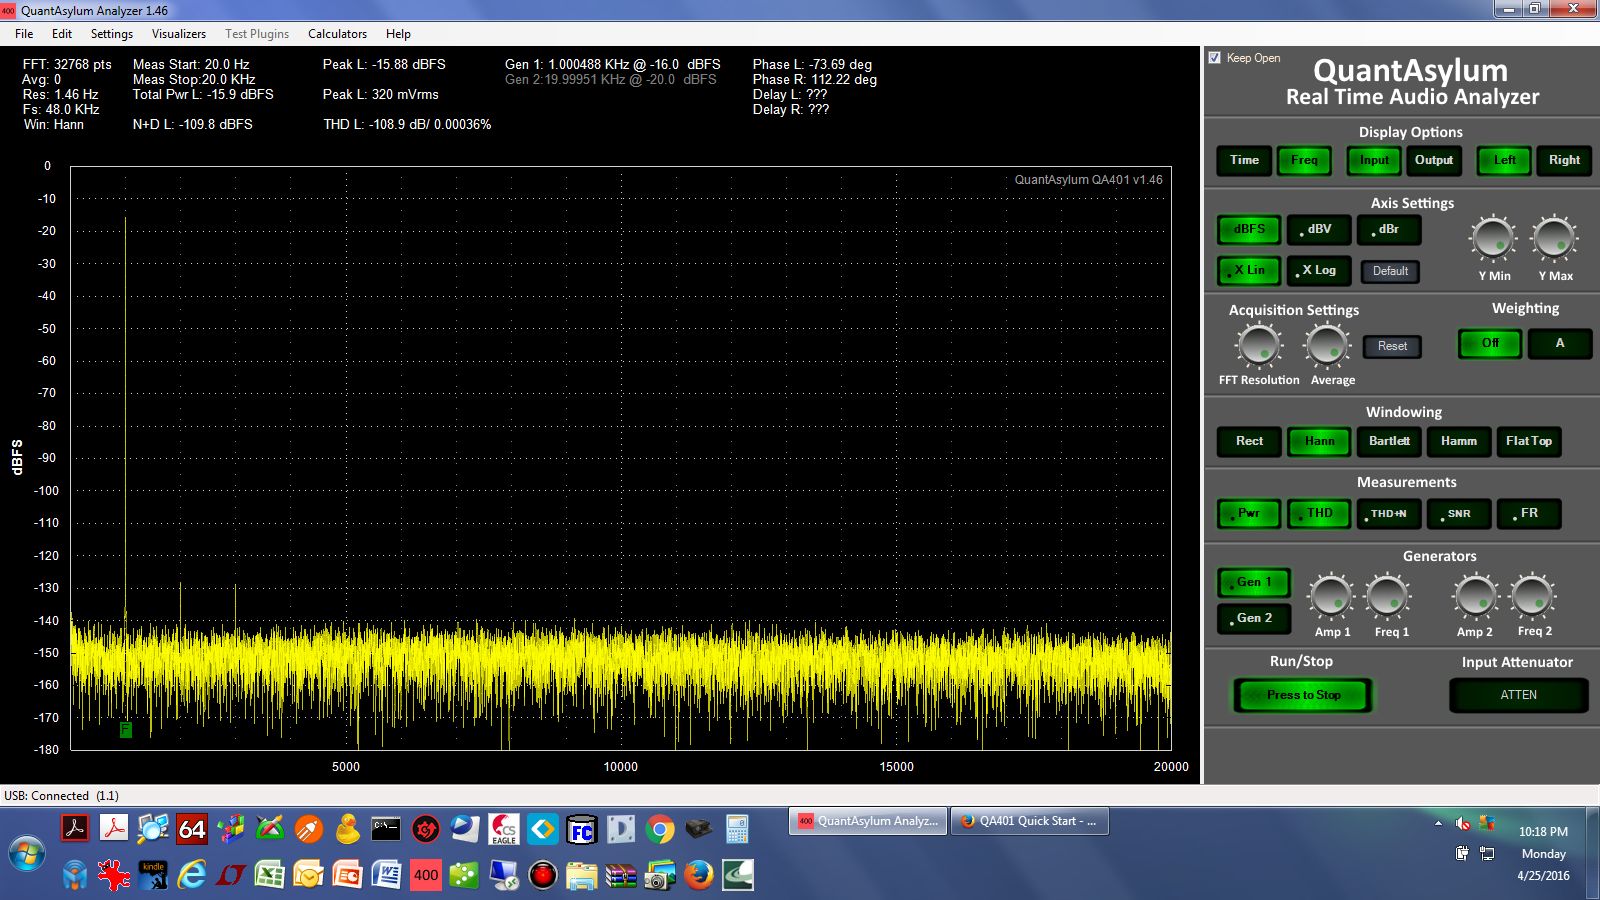The image size is (1600, 900).
Task: Launch Firefox from the pinned taskbar icon
Action: point(699,875)
